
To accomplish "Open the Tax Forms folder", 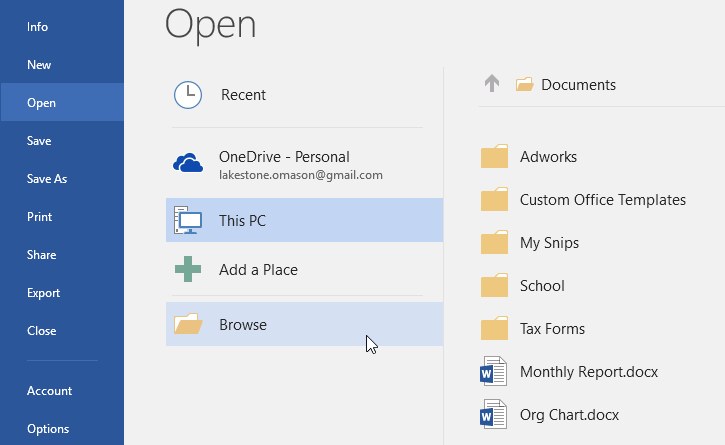I will tap(552, 329).
